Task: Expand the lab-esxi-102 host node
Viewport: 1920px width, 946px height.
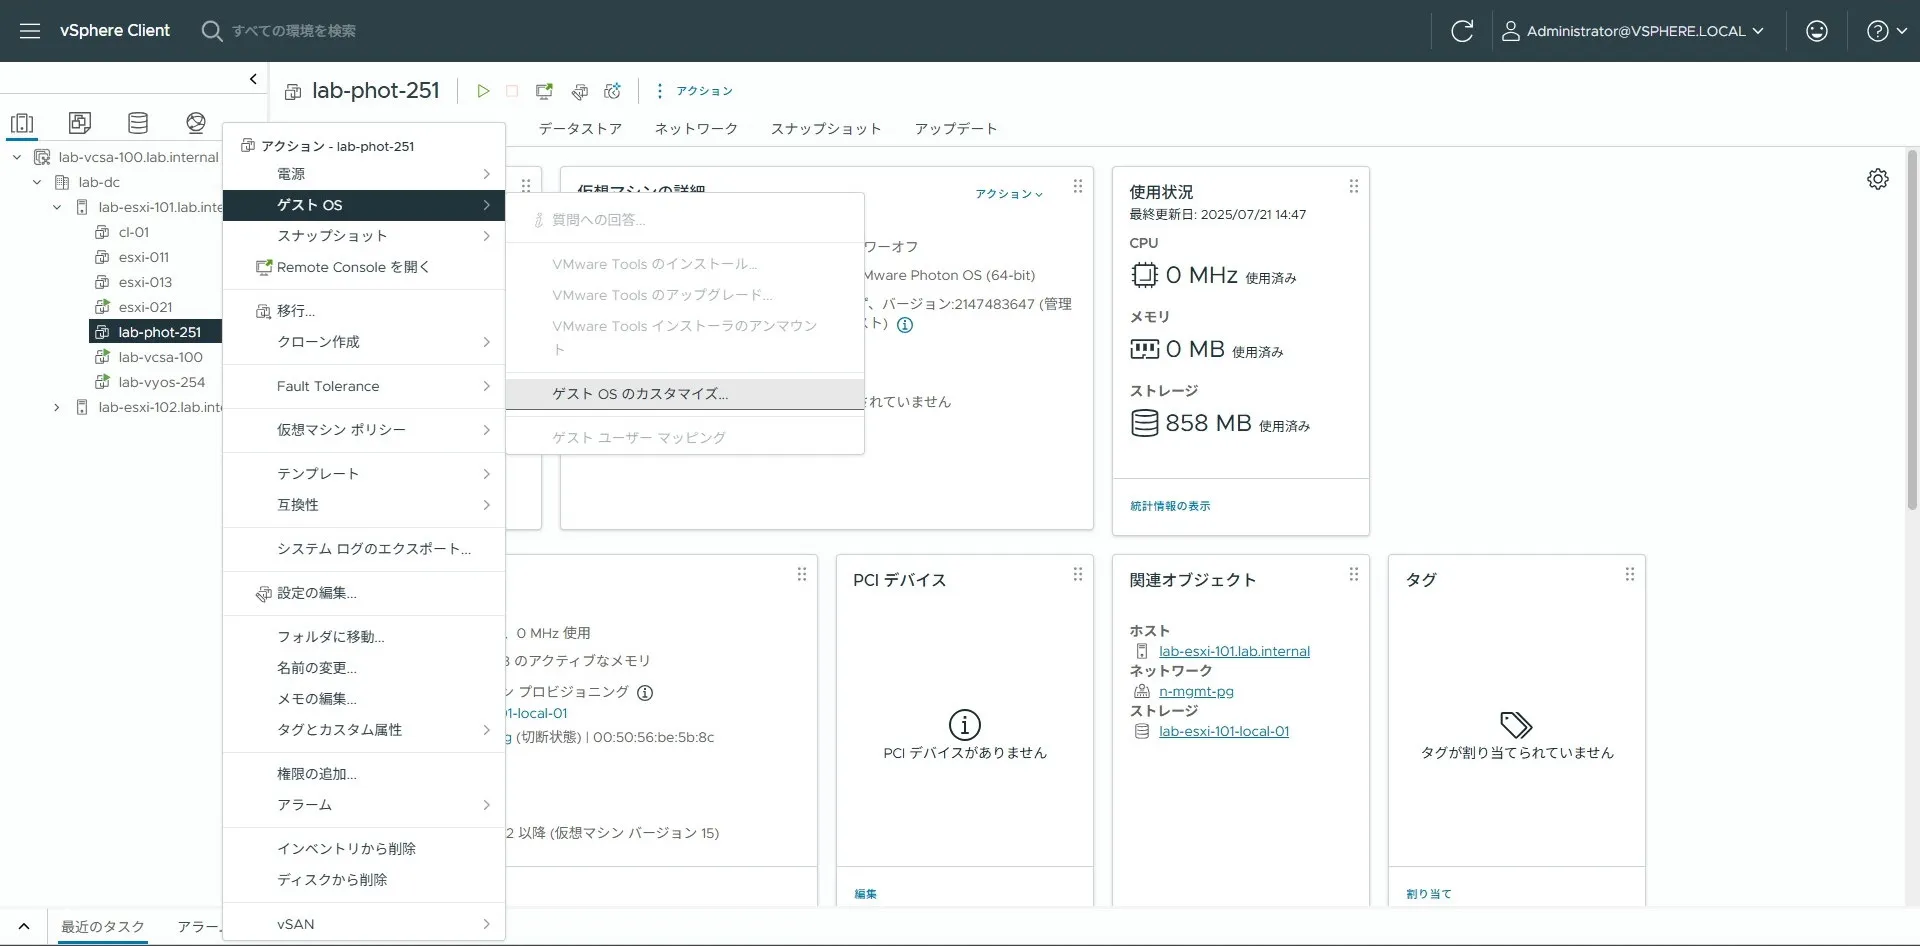Action: 57,407
